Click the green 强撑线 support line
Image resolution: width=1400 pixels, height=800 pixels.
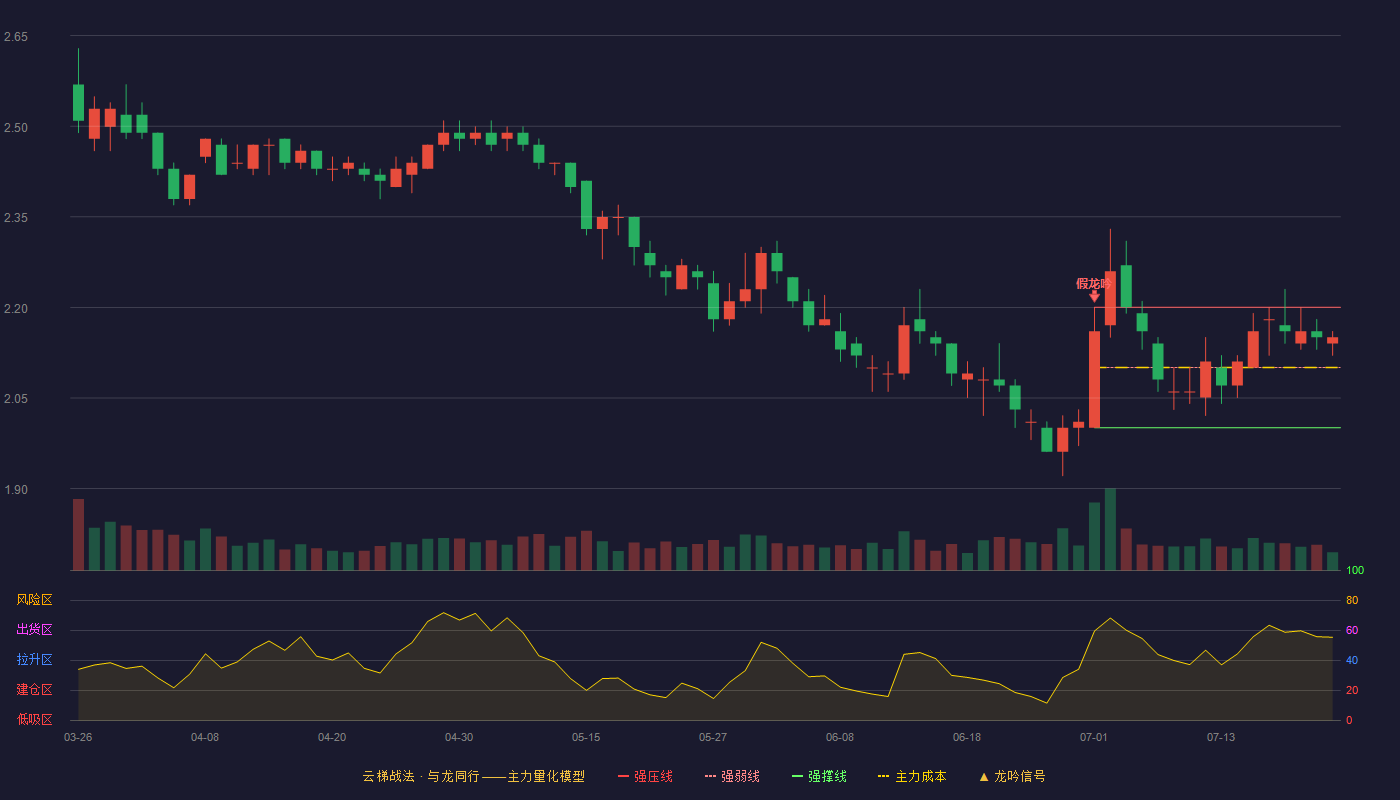1218,428
